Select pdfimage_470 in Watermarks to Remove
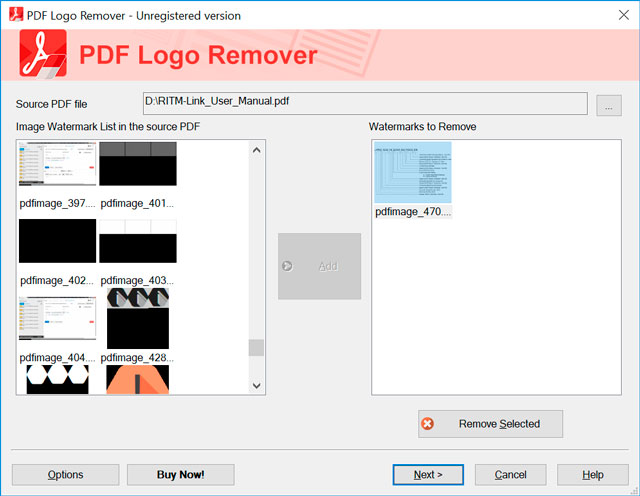This screenshot has height=496, width=640. click(x=412, y=173)
